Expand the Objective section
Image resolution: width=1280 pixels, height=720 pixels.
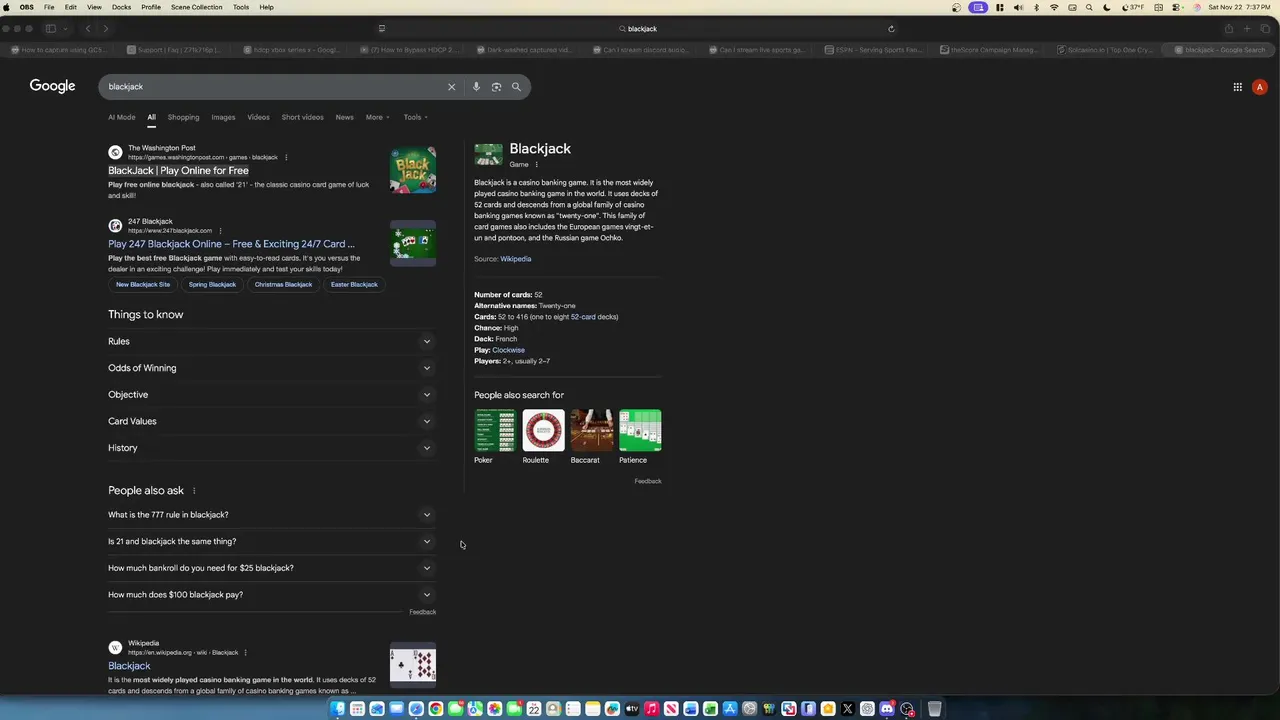271,395
